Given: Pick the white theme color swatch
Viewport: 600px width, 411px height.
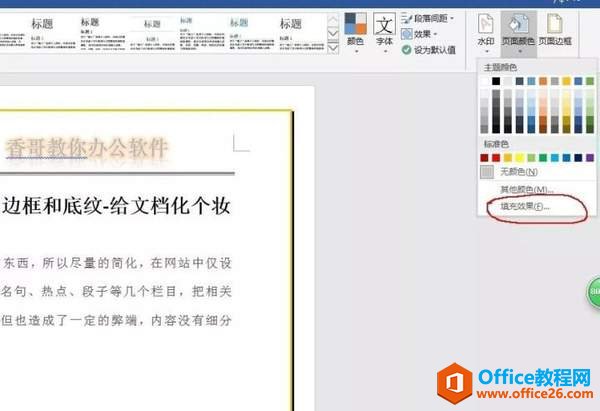Looking at the screenshot, I should click(x=484, y=81).
